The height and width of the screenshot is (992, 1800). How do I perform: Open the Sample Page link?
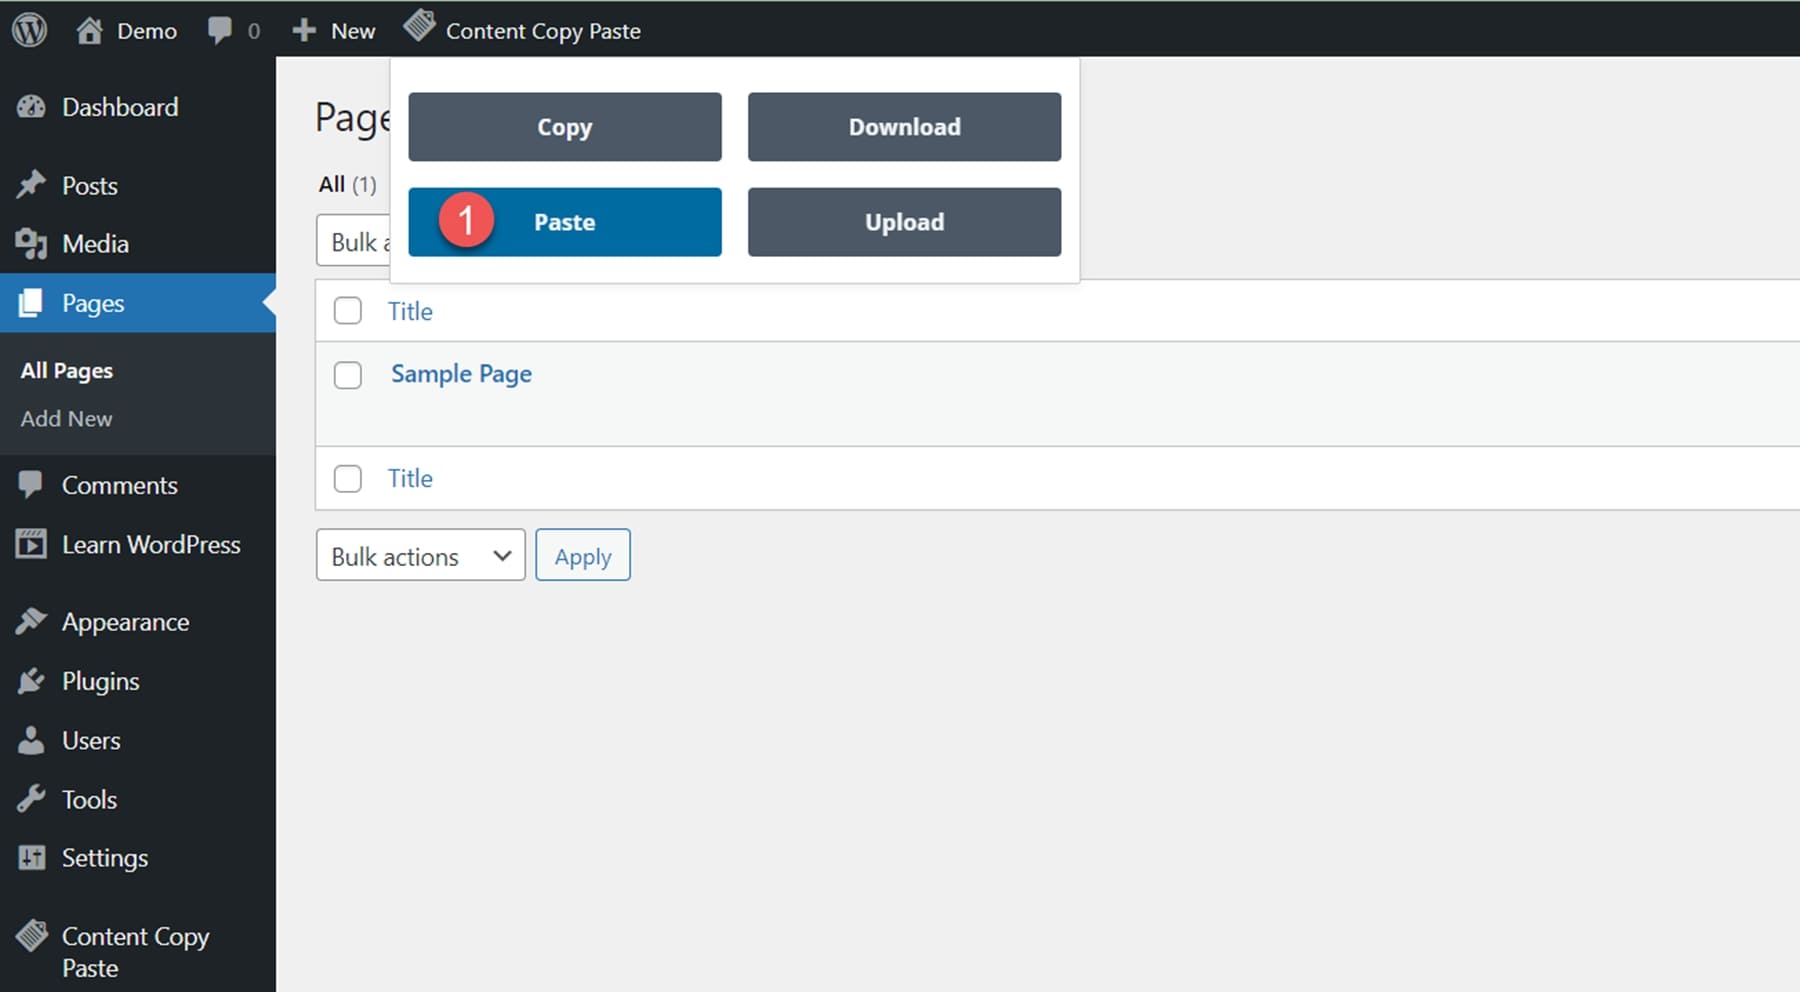click(461, 374)
